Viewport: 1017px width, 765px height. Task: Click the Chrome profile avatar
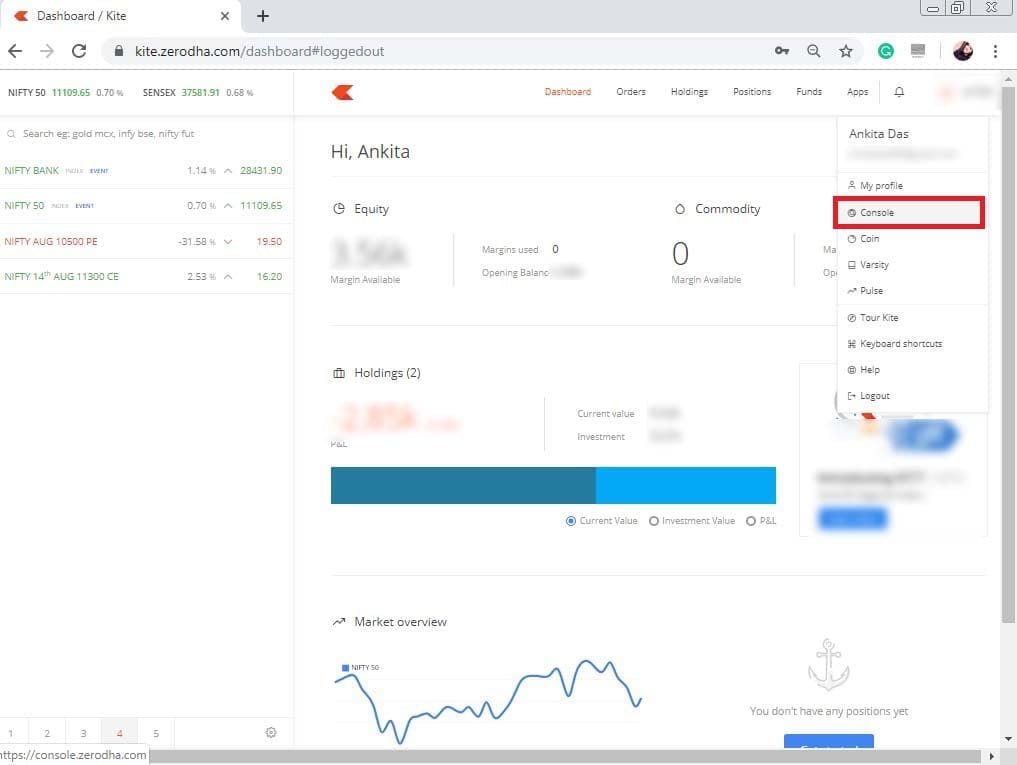click(x=963, y=51)
